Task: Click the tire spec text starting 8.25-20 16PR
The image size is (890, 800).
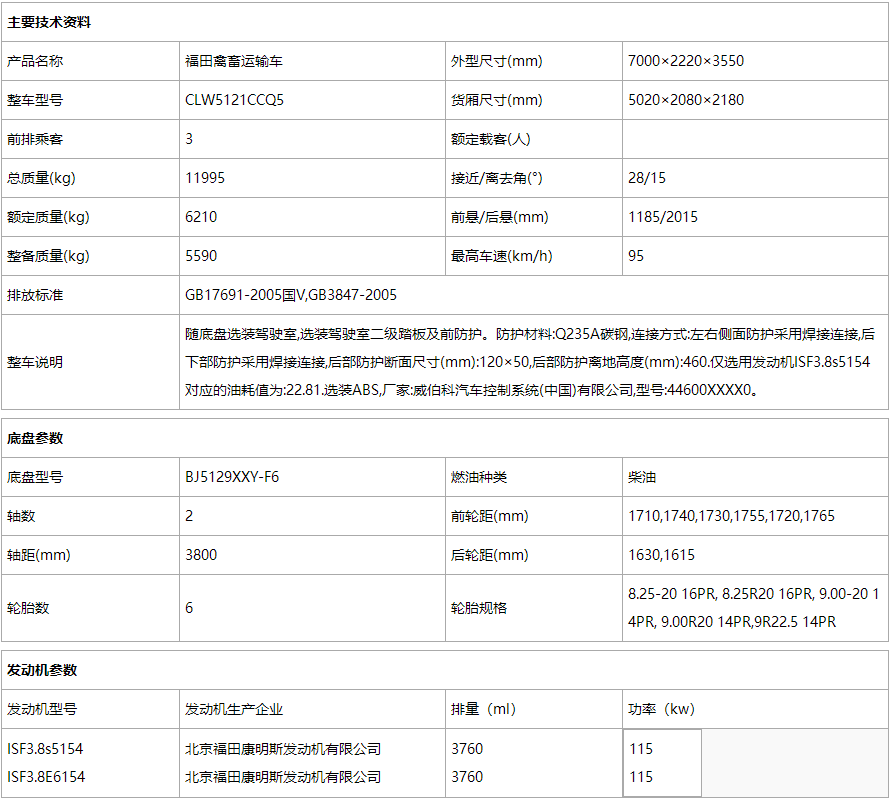Action: click(x=754, y=608)
